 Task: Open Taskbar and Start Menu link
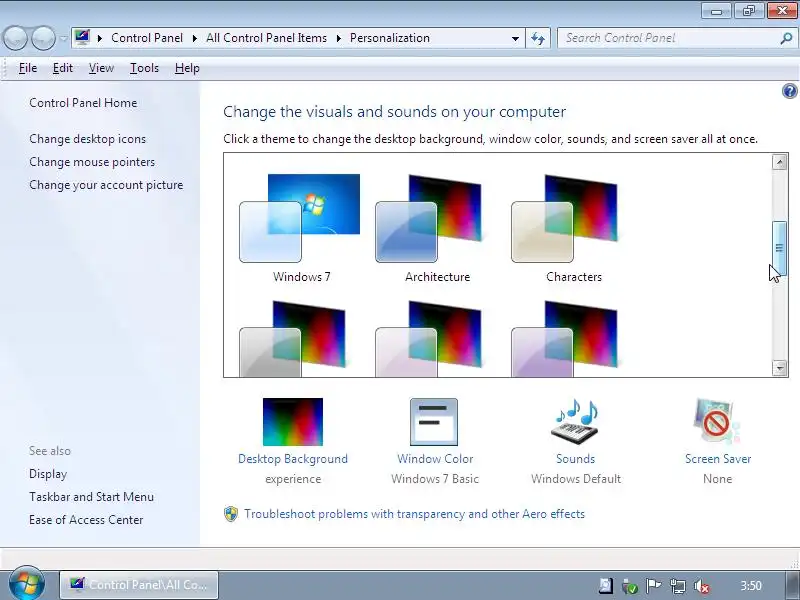click(x=91, y=497)
